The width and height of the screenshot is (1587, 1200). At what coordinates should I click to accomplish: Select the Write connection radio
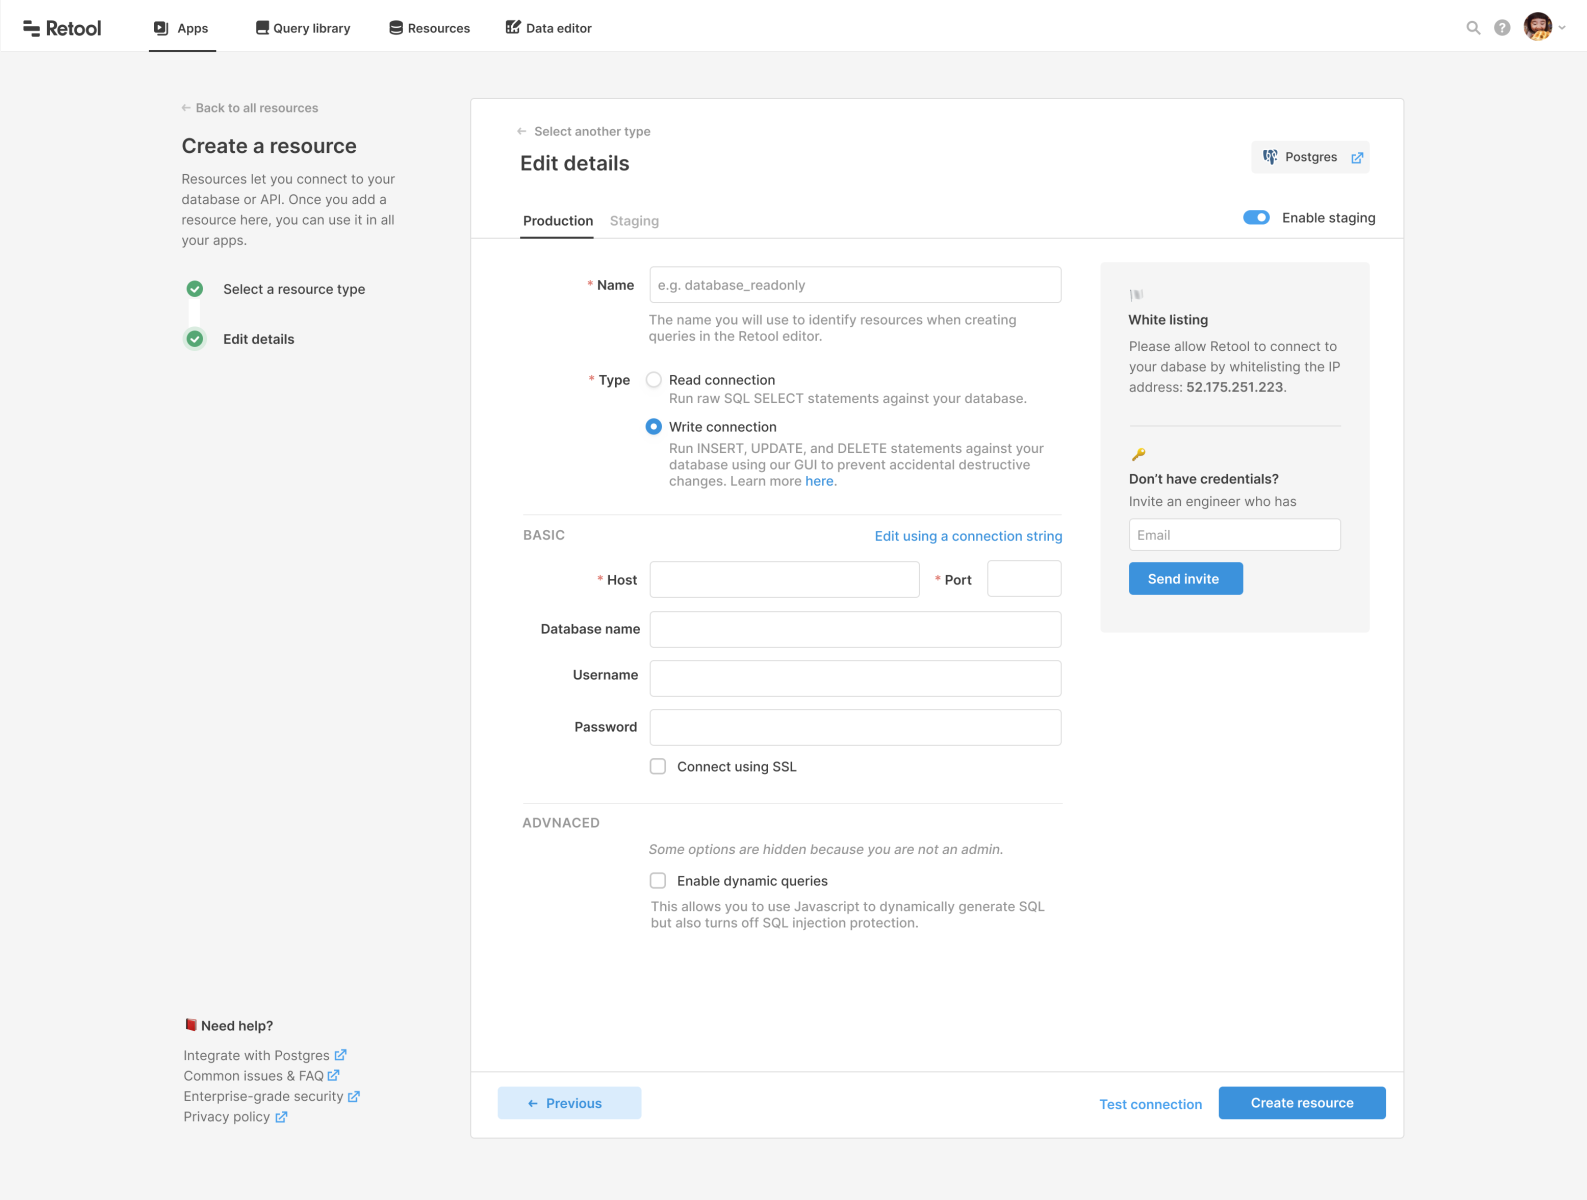[x=654, y=427]
